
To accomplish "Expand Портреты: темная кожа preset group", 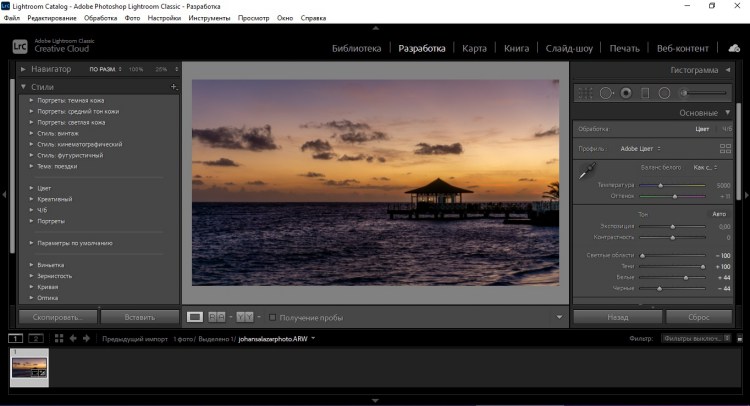I will pyautogui.click(x=31, y=100).
